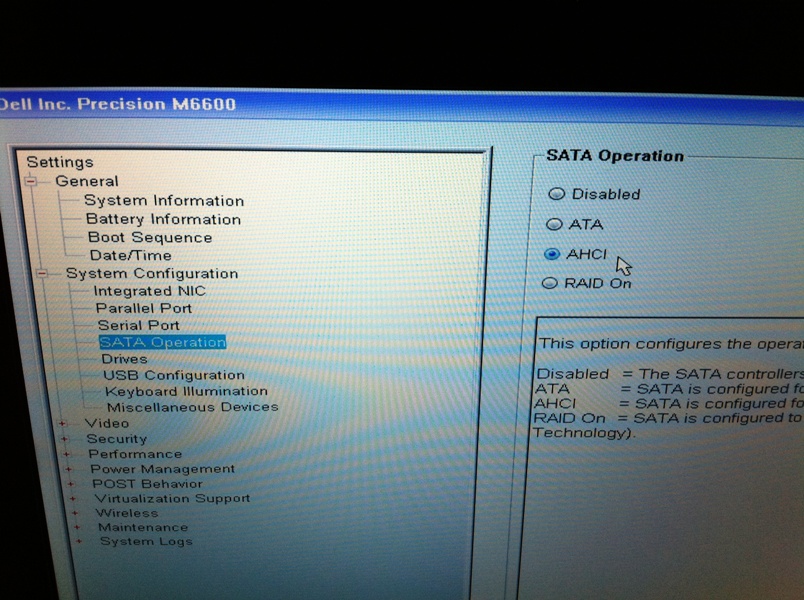Select Integrated NIC setting

pos(150,291)
